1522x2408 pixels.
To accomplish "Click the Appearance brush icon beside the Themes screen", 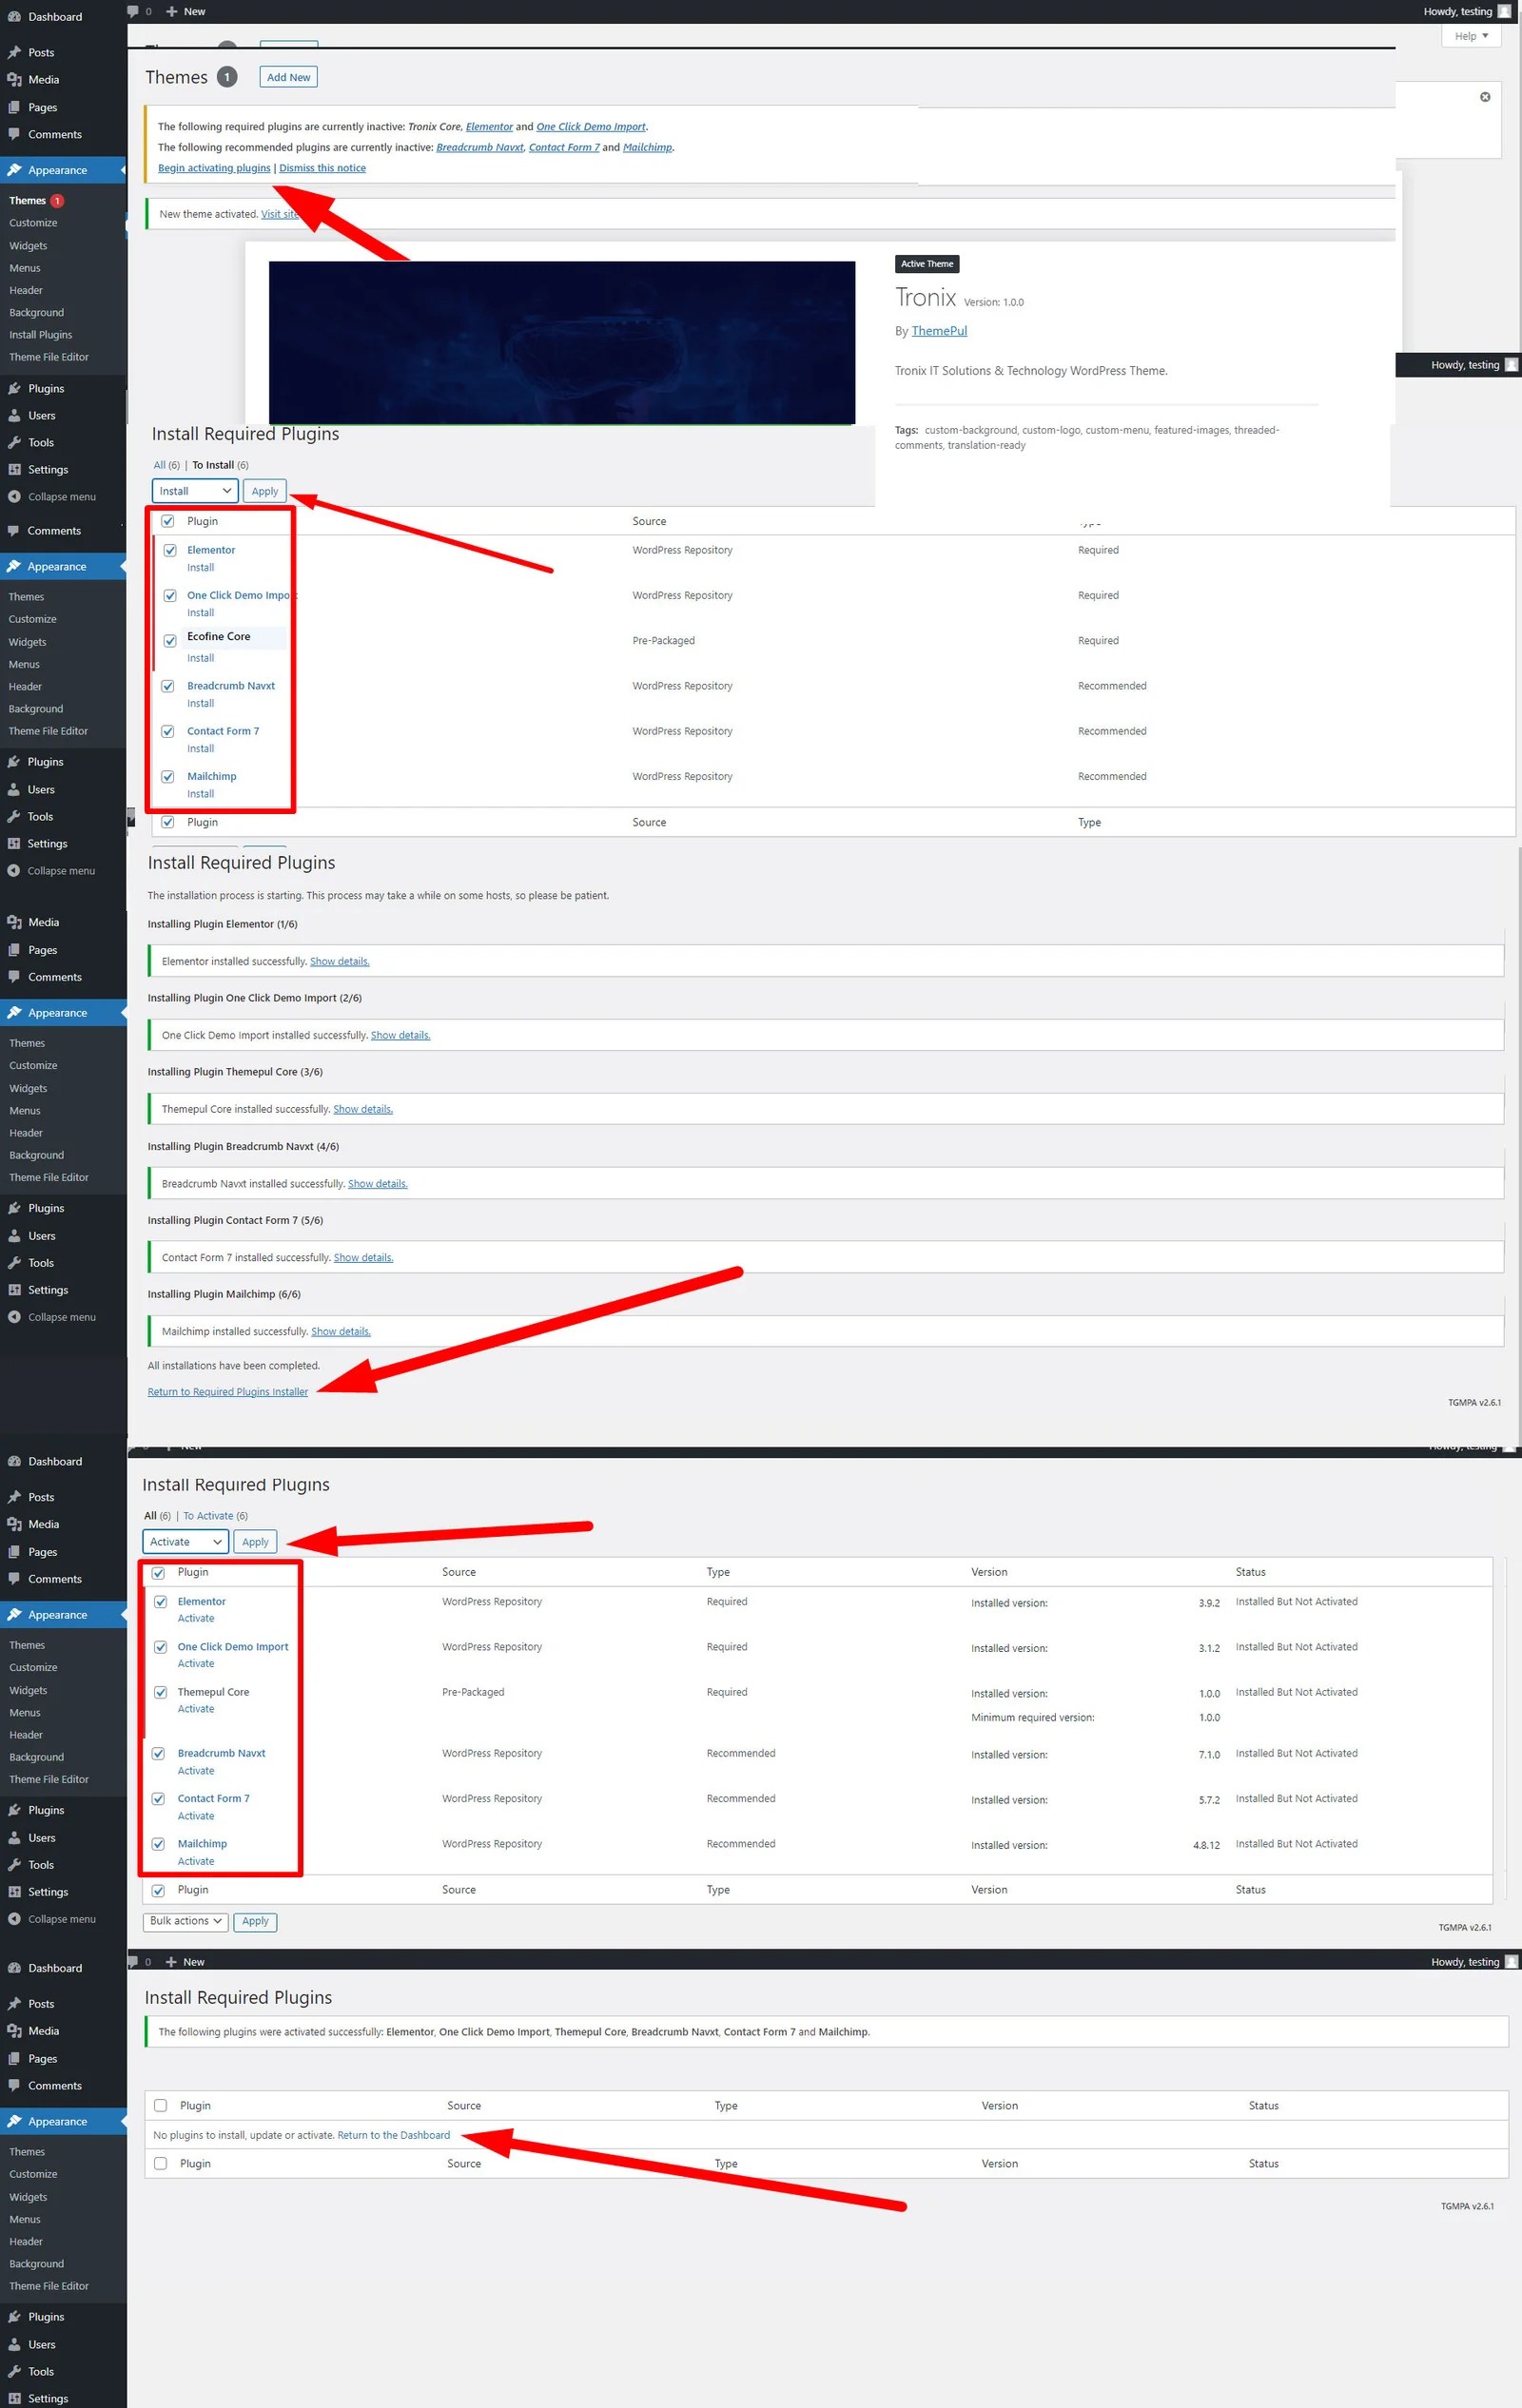I will [x=14, y=170].
